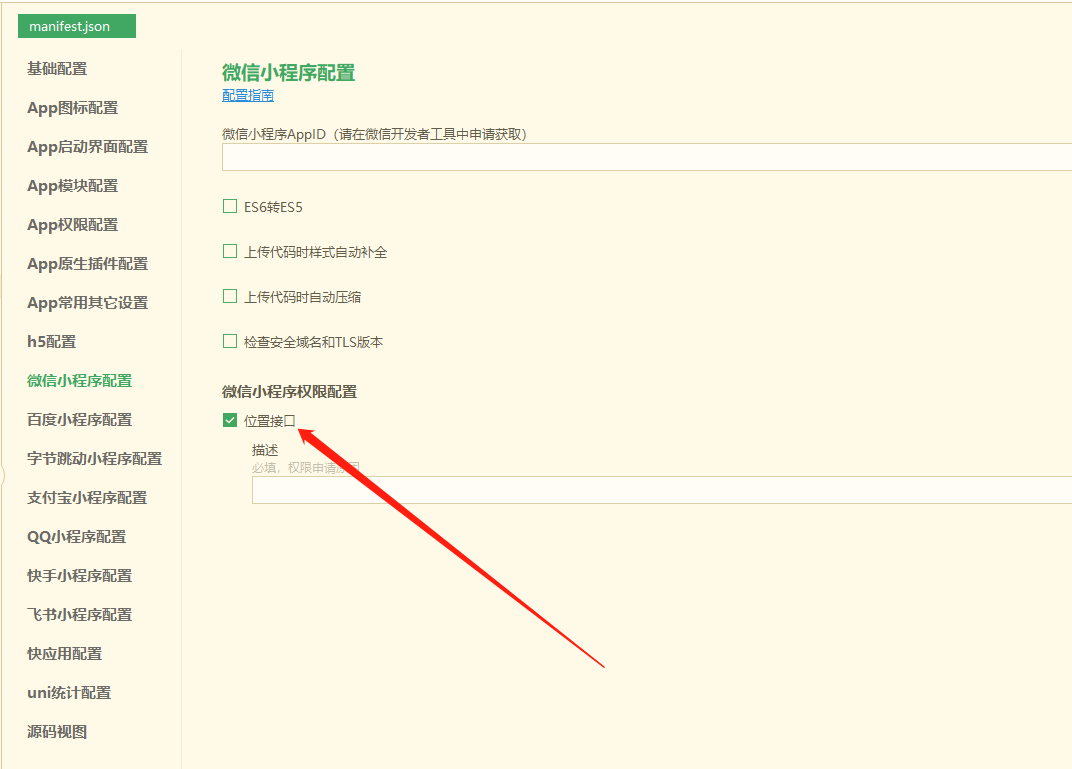The width and height of the screenshot is (1072, 769).
Task: Open App原生插件配置 section
Action: [88, 263]
